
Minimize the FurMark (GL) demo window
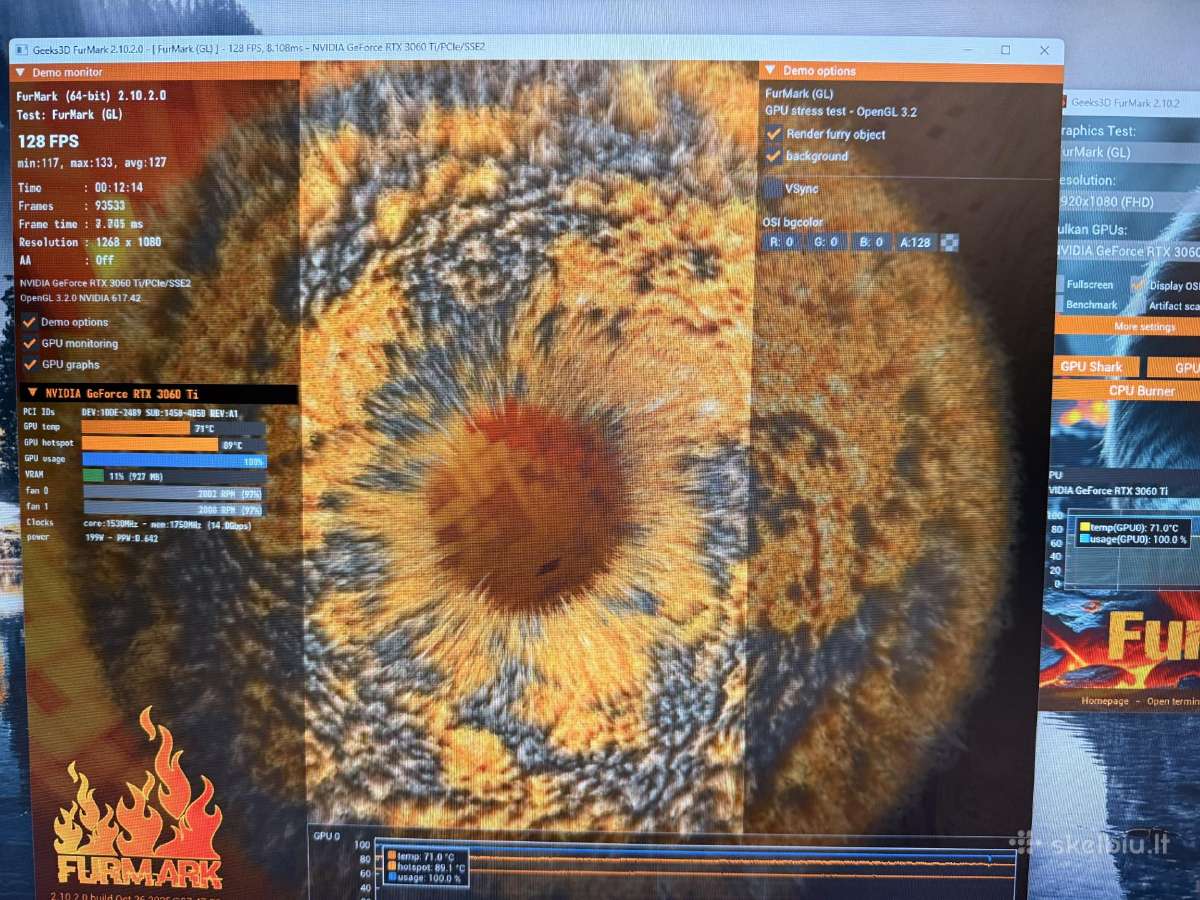pos(966,49)
